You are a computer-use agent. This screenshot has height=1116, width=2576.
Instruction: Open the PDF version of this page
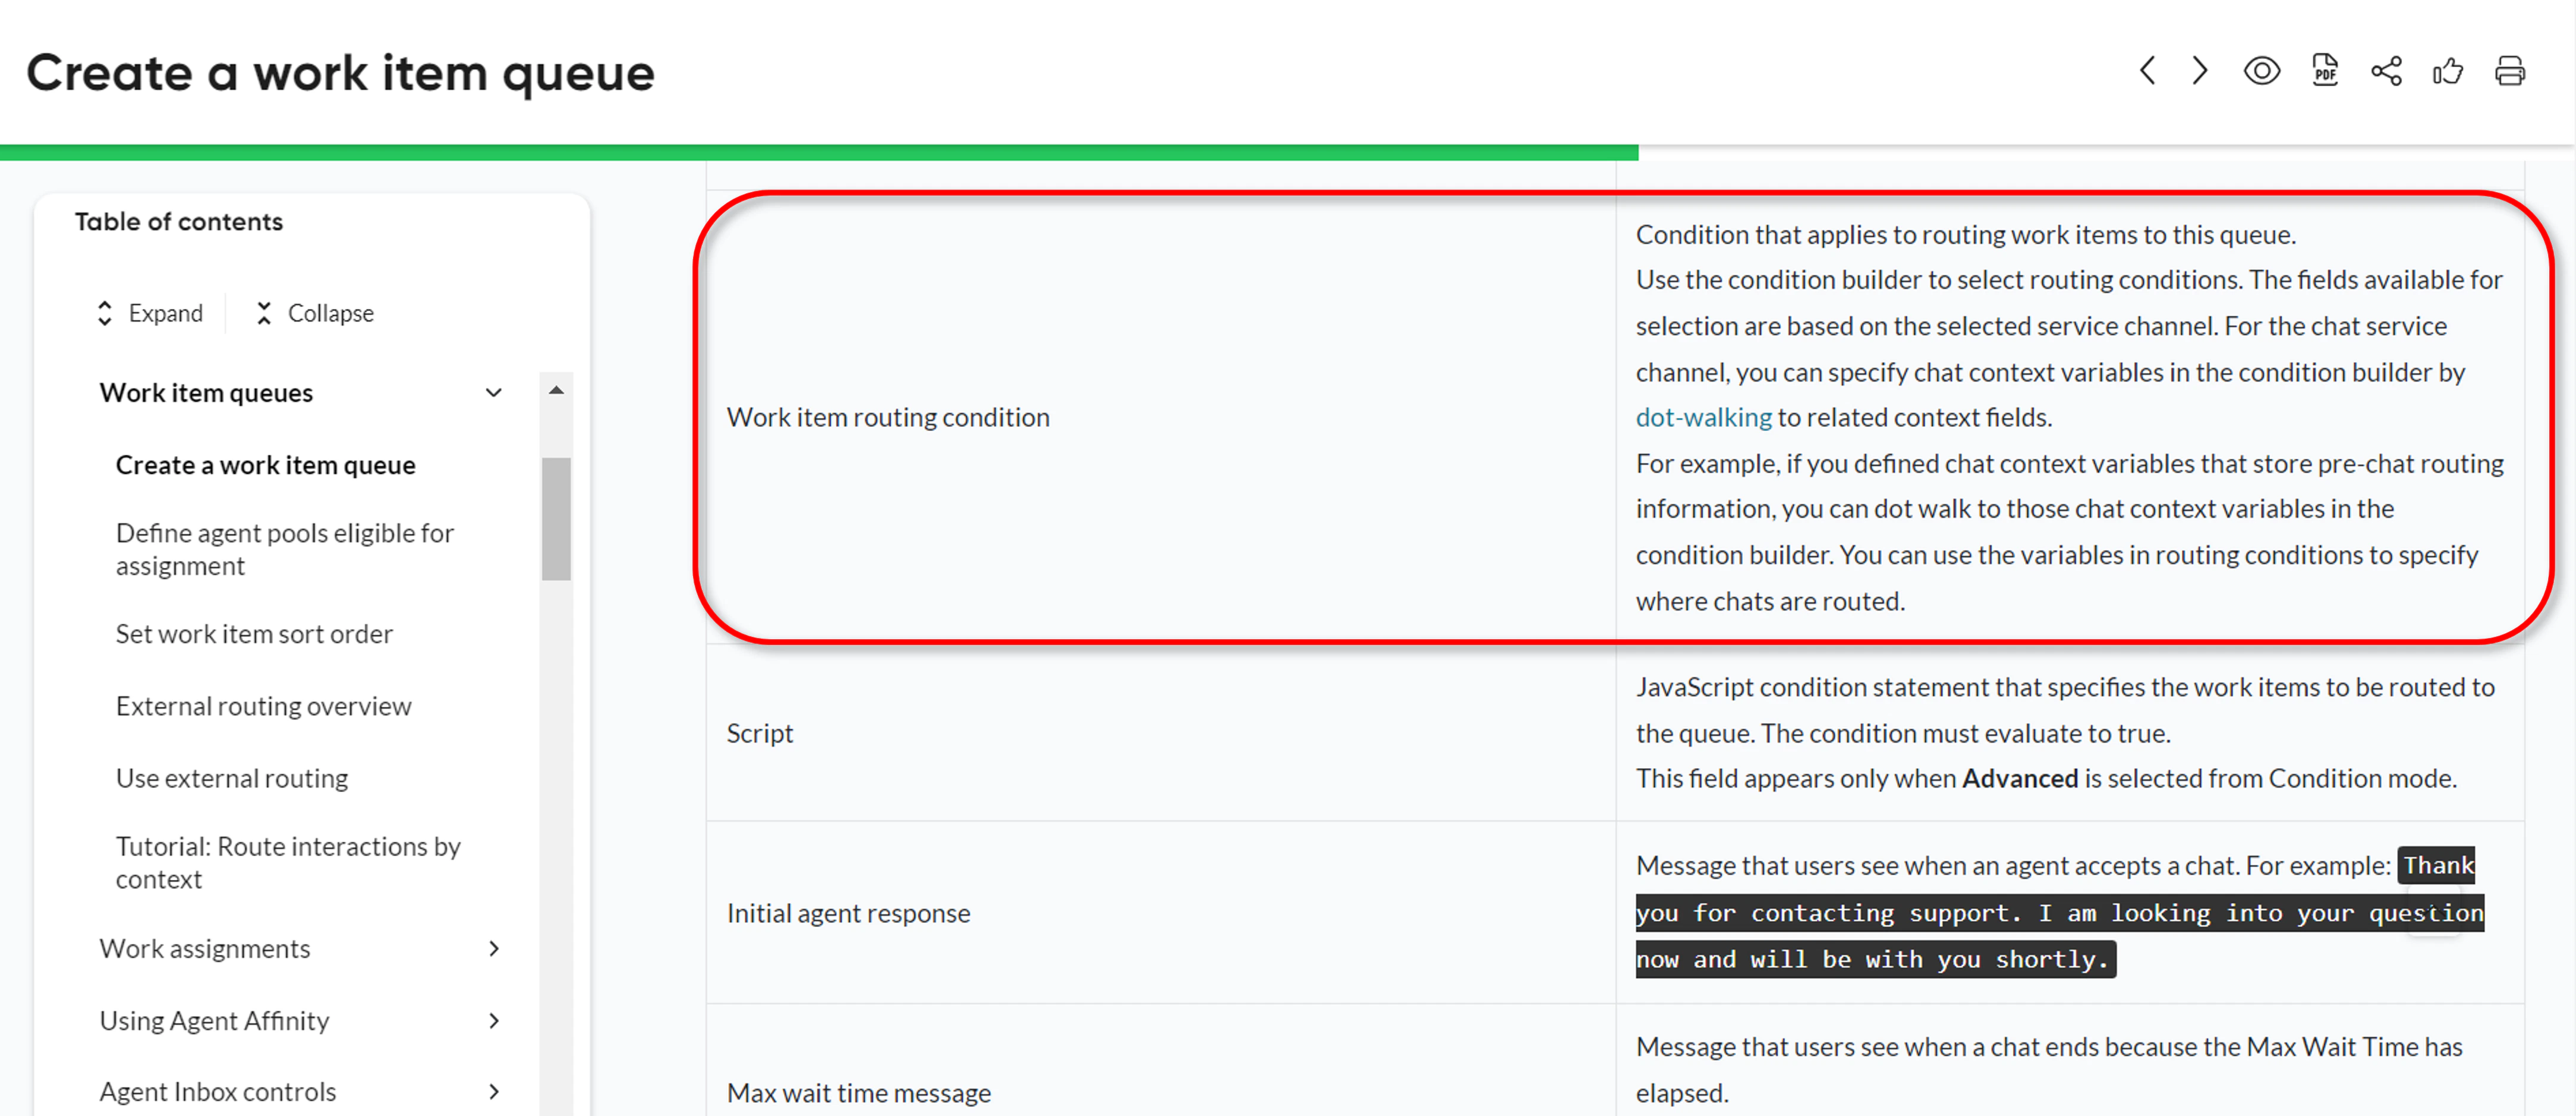click(x=2324, y=70)
